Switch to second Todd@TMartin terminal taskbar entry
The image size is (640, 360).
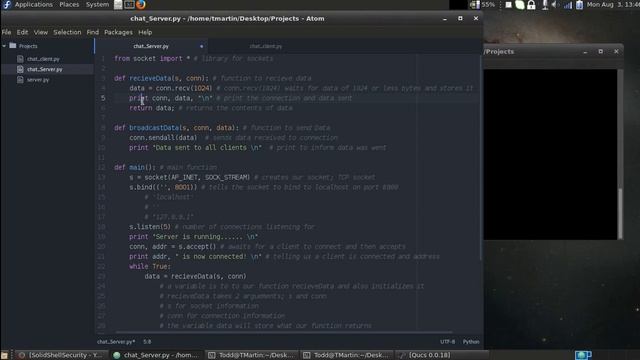pos(347,355)
